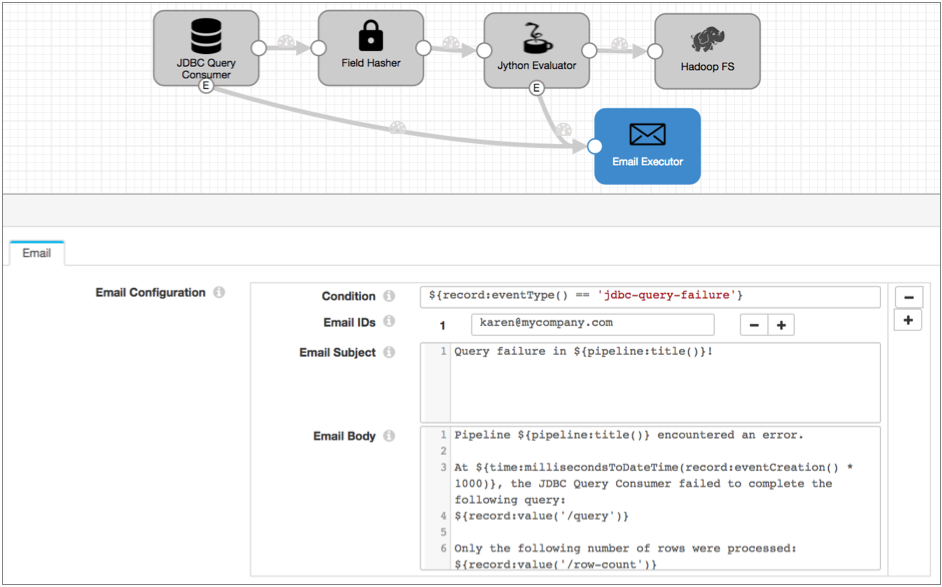942x587 pixels.
Task: Click info icon next to Email Configuration
Action: (x=219, y=293)
